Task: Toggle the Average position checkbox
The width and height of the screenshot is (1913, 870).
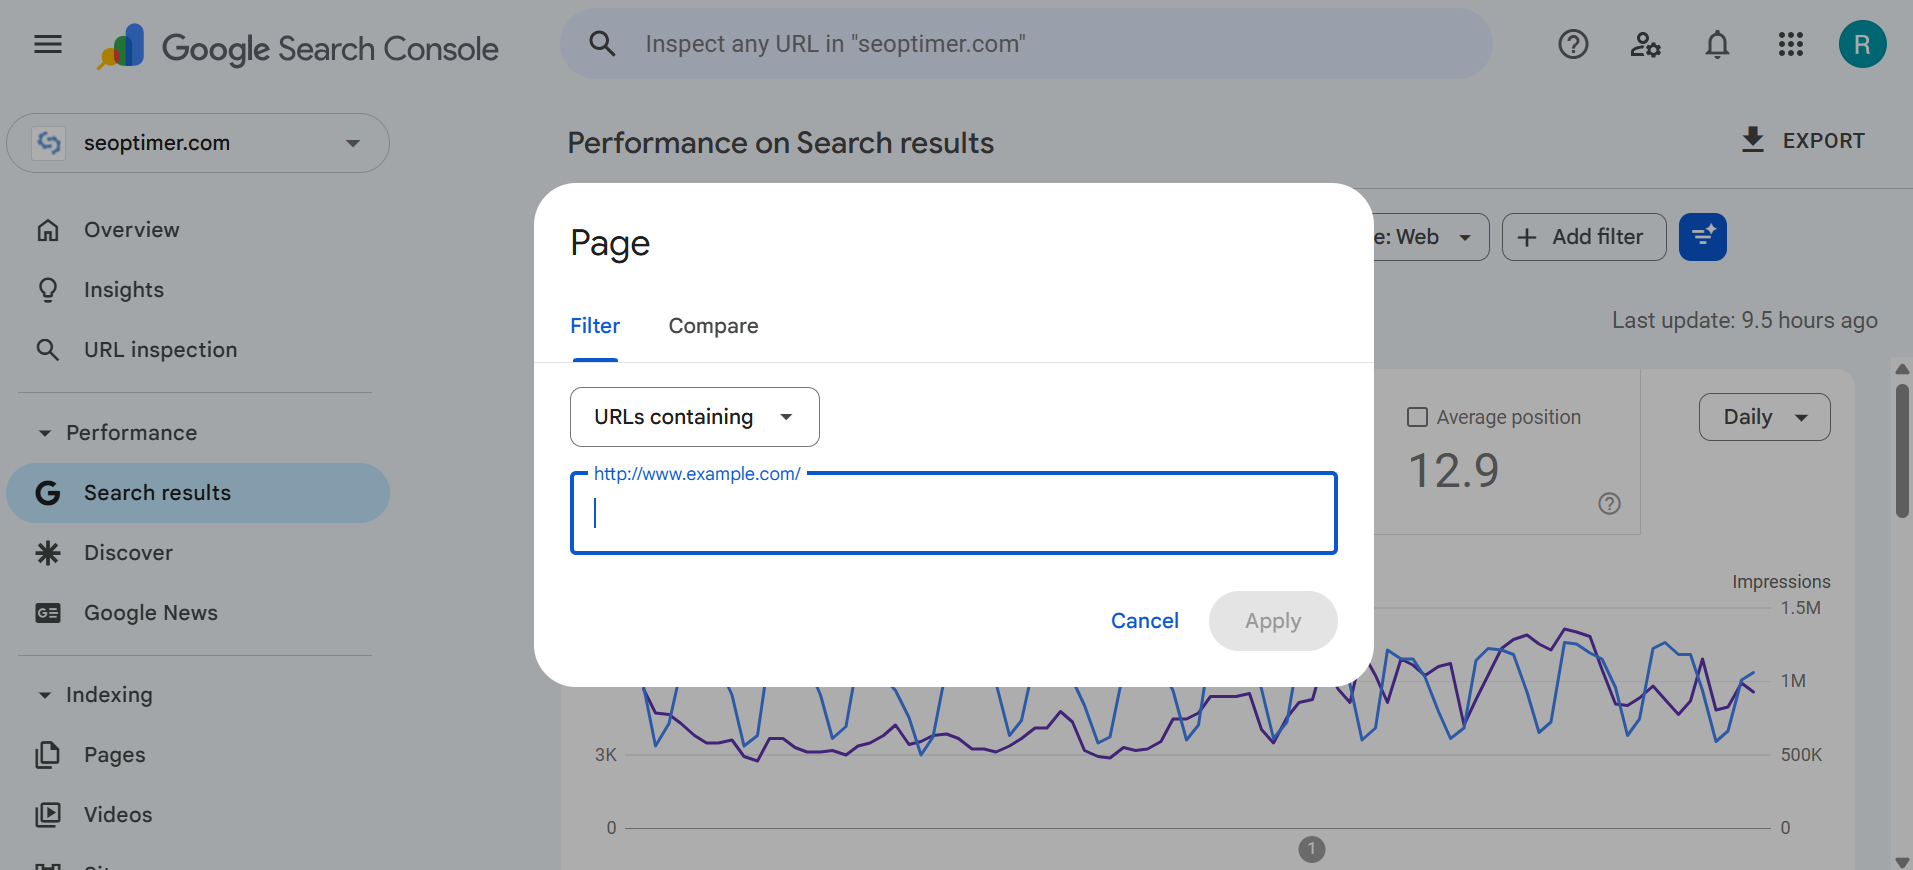Action: coord(1417,417)
